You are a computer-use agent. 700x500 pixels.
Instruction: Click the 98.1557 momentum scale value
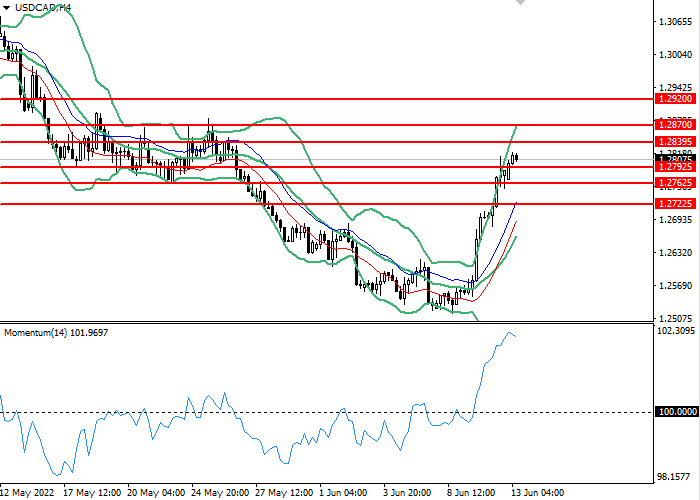[x=676, y=476]
